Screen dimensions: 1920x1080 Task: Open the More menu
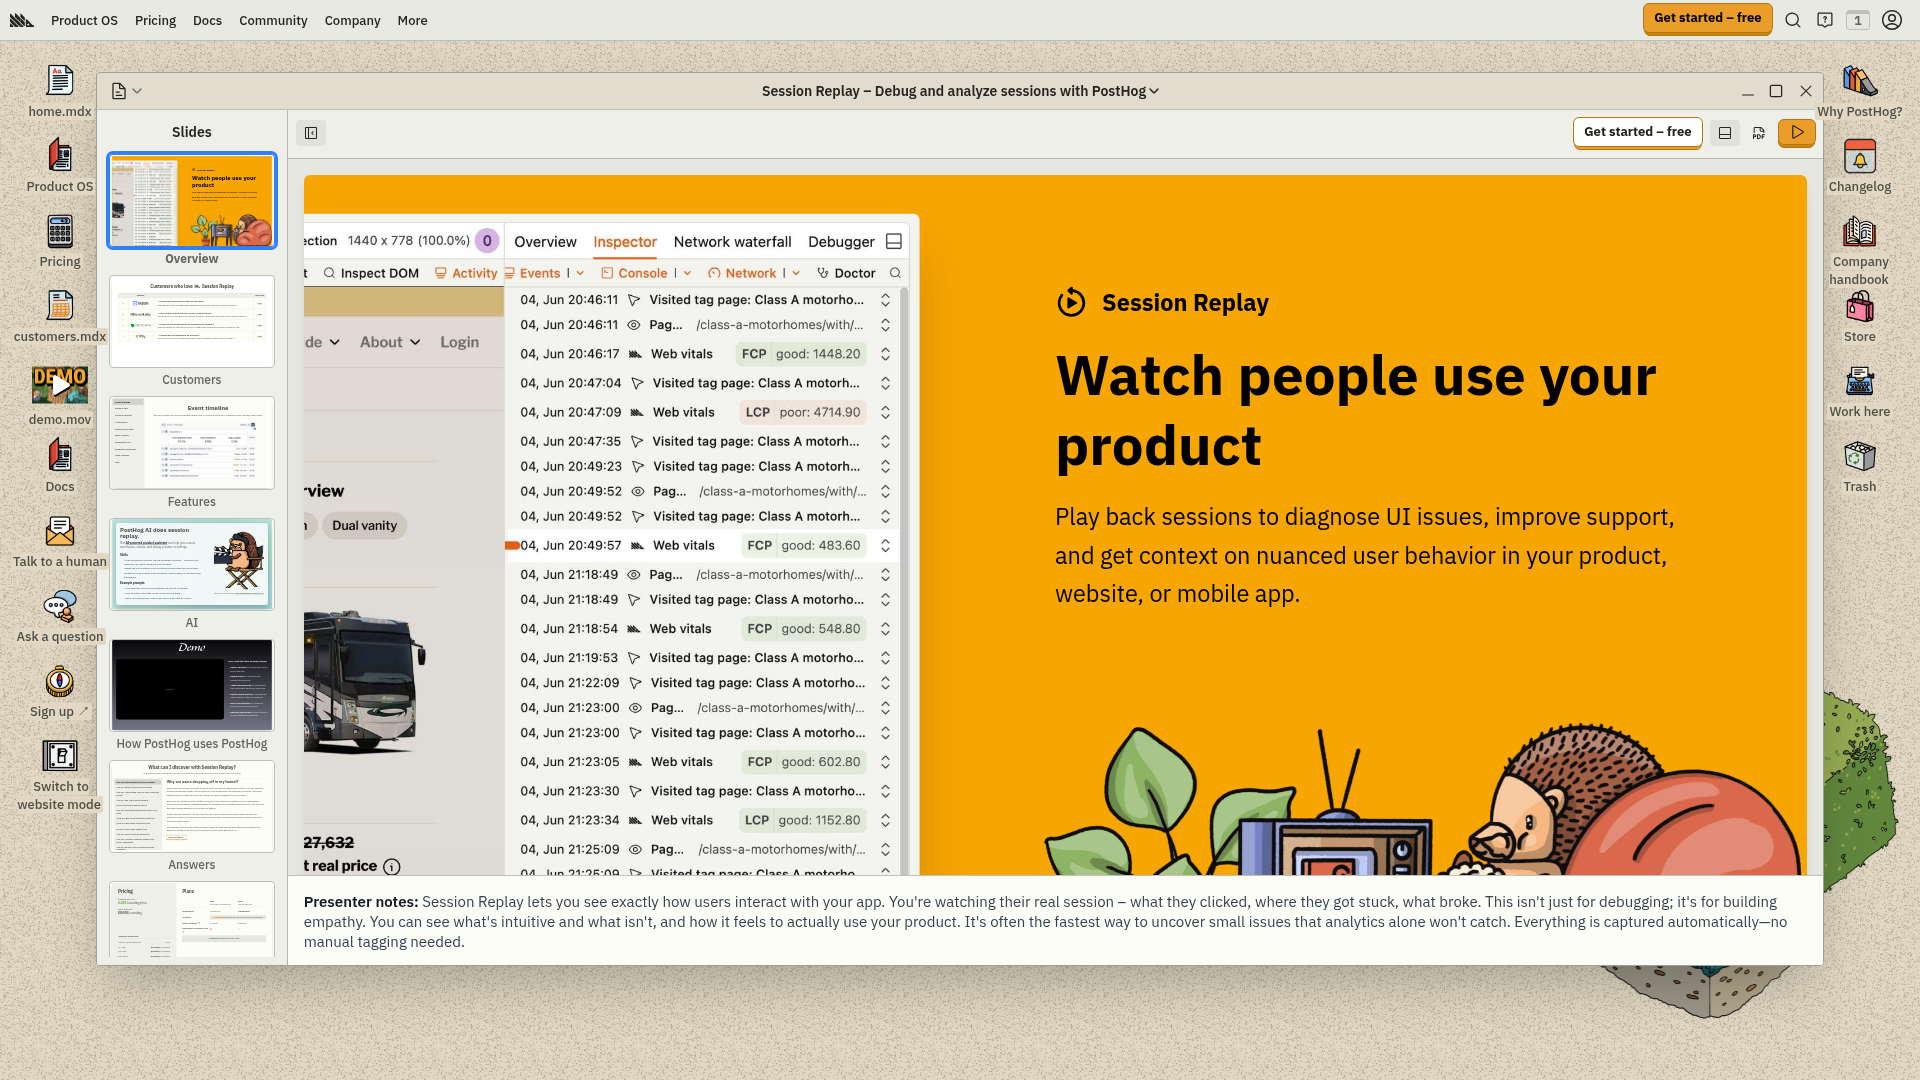(412, 20)
